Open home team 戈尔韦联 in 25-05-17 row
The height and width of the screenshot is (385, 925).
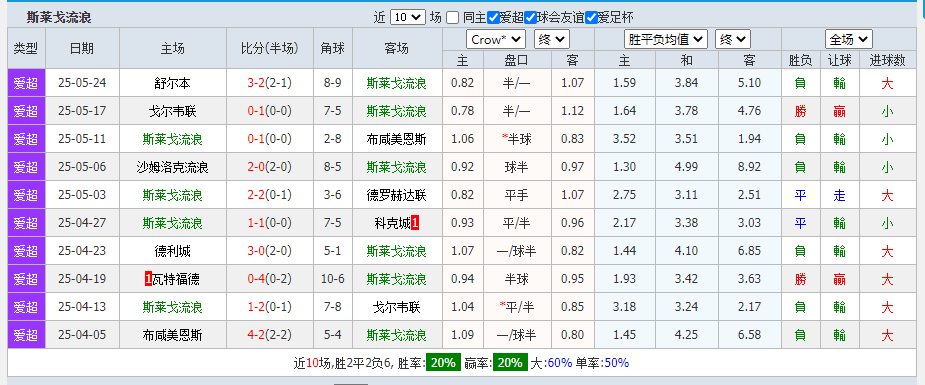pos(172,111)
